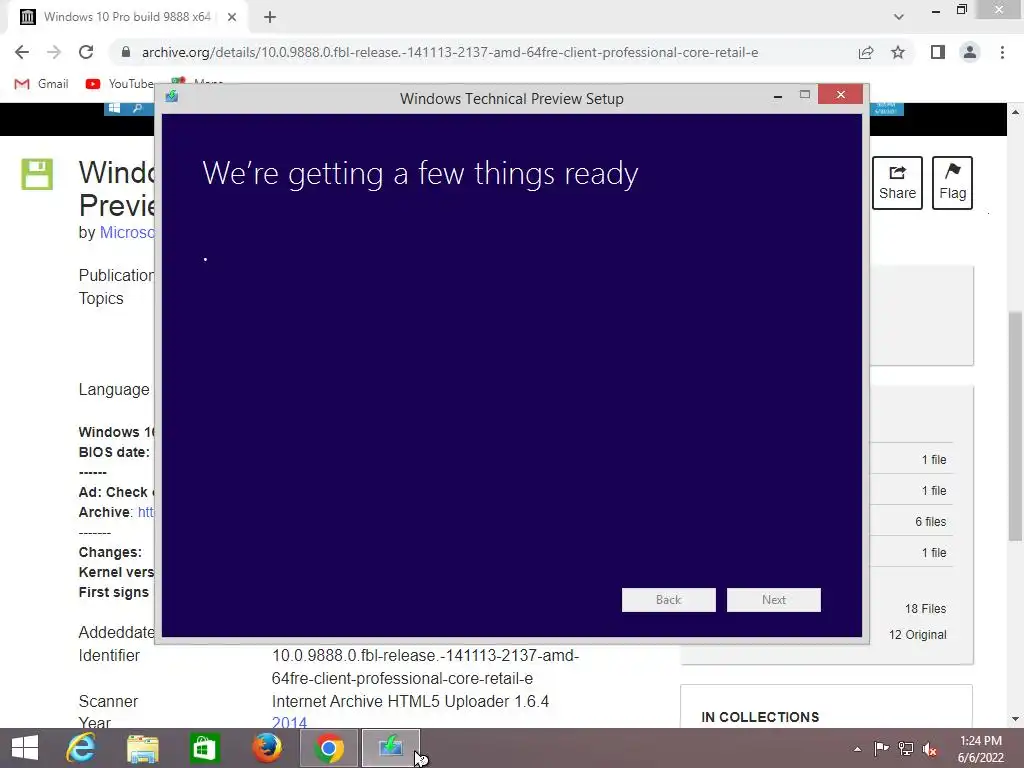Show hidden system tray icons
This screenshot has height=768, width=1024.
[857, 749]
